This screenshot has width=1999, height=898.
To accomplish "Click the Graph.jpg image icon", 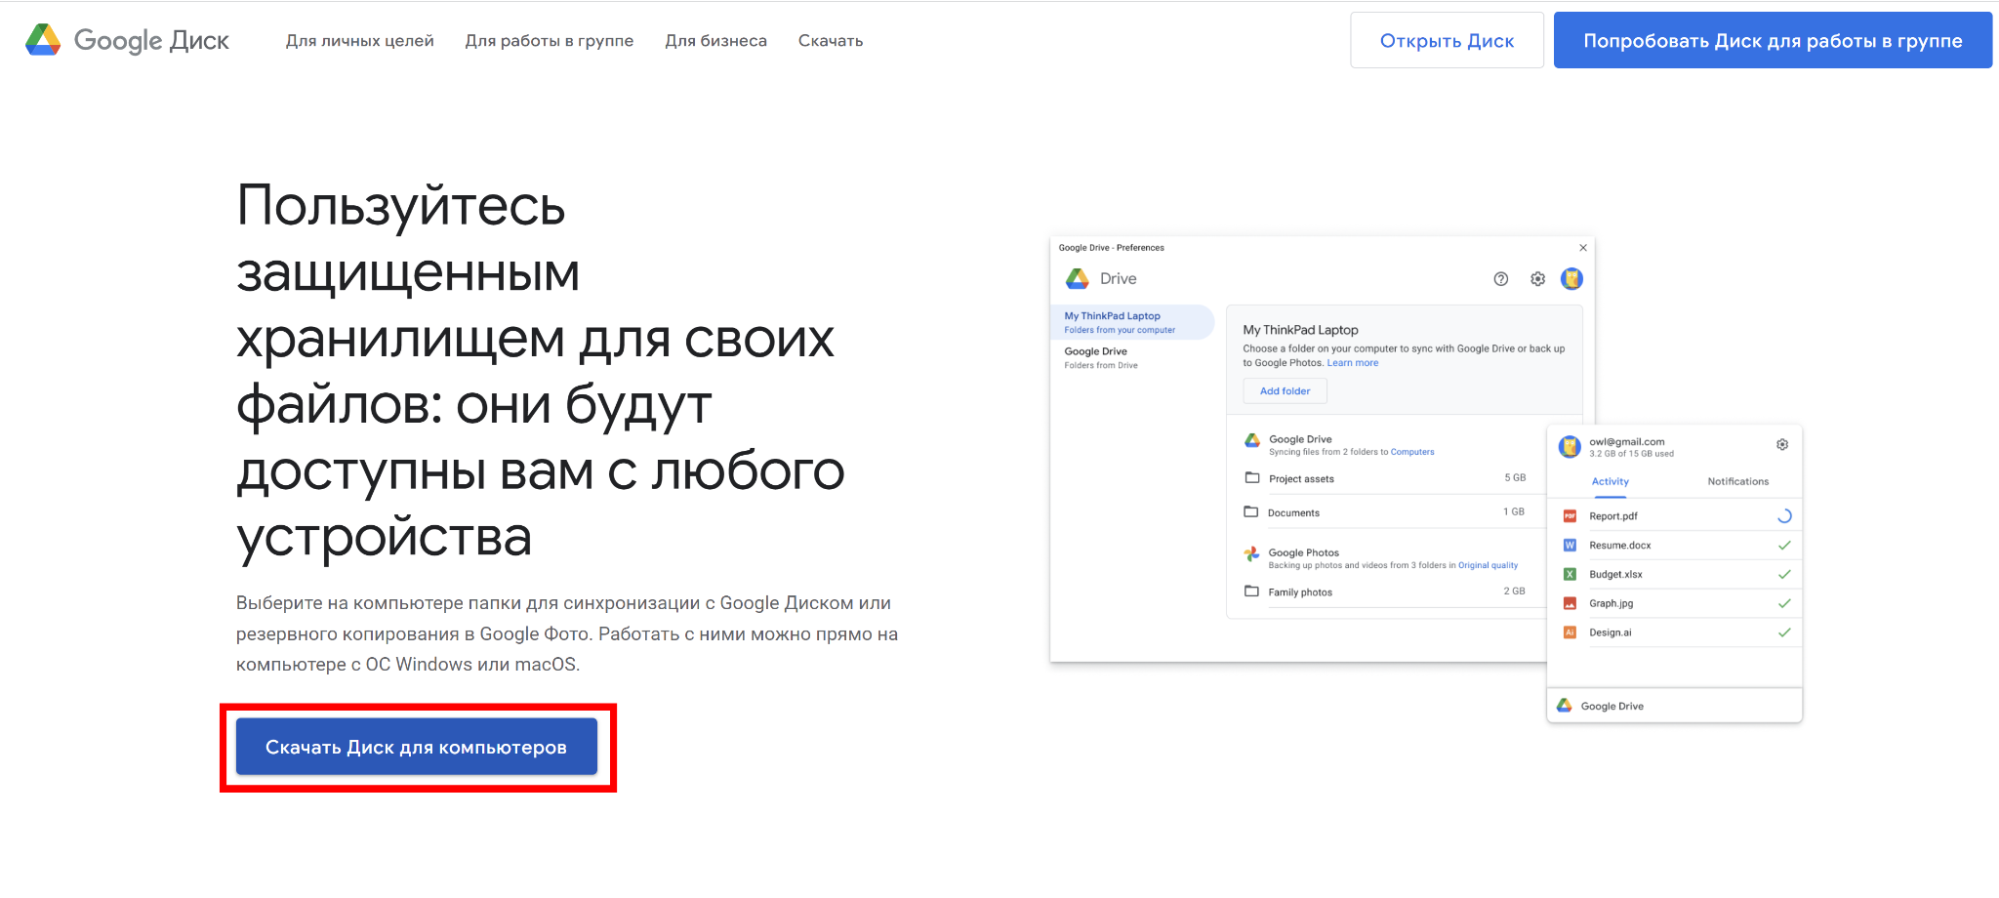I will [x=1570, y=603].
